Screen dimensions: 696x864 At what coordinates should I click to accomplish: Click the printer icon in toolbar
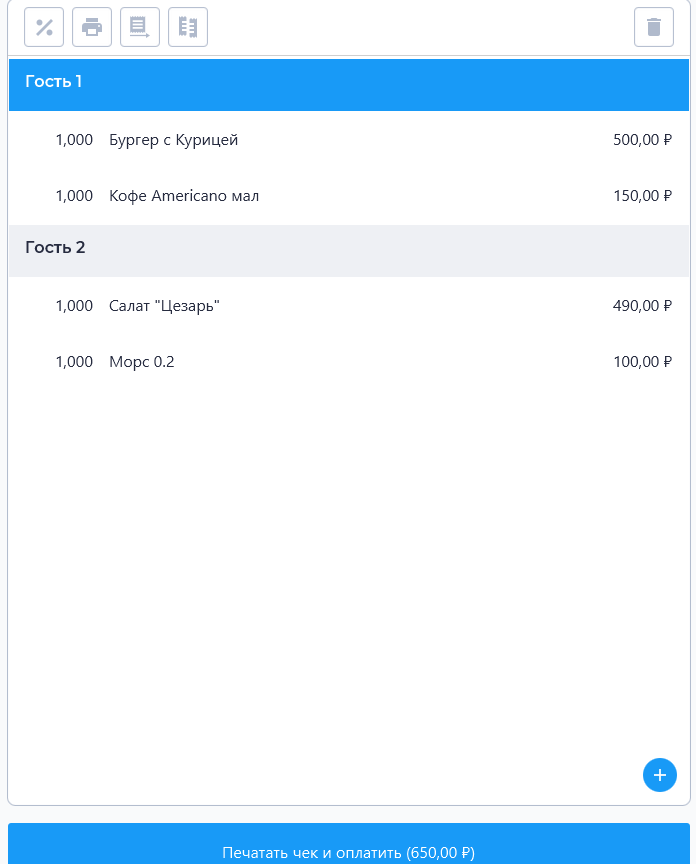tap(92, 27)
